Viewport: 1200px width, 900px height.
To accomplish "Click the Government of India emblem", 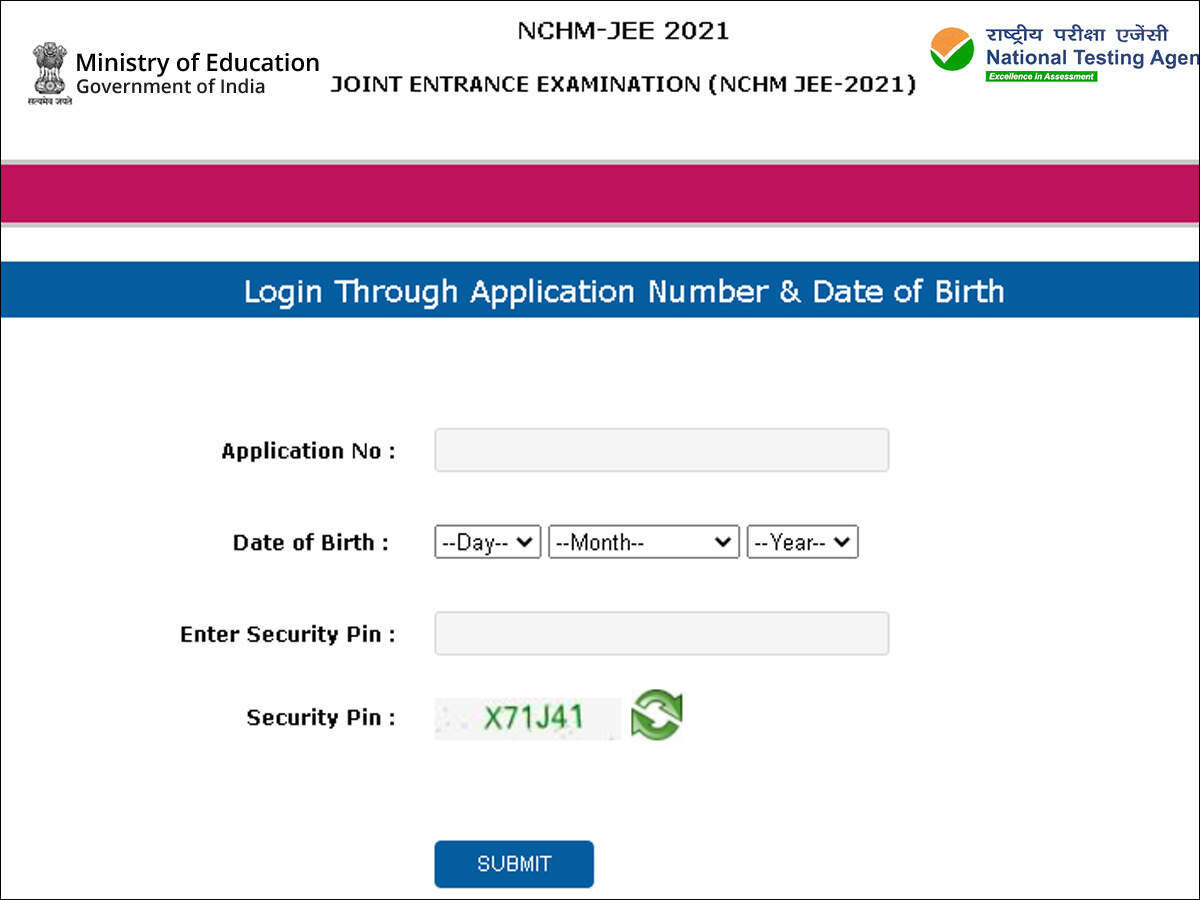I will pyautogui.click(x=49, y=73).
